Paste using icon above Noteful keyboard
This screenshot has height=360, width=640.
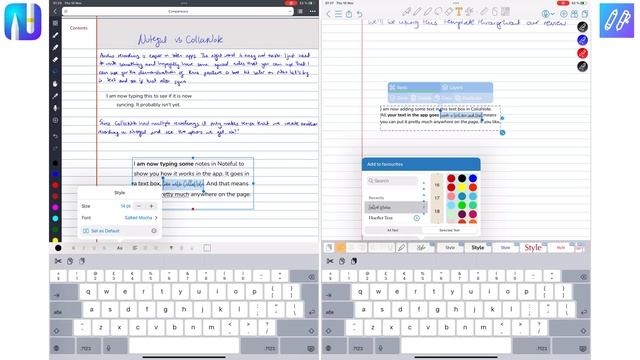click(82, 261)
